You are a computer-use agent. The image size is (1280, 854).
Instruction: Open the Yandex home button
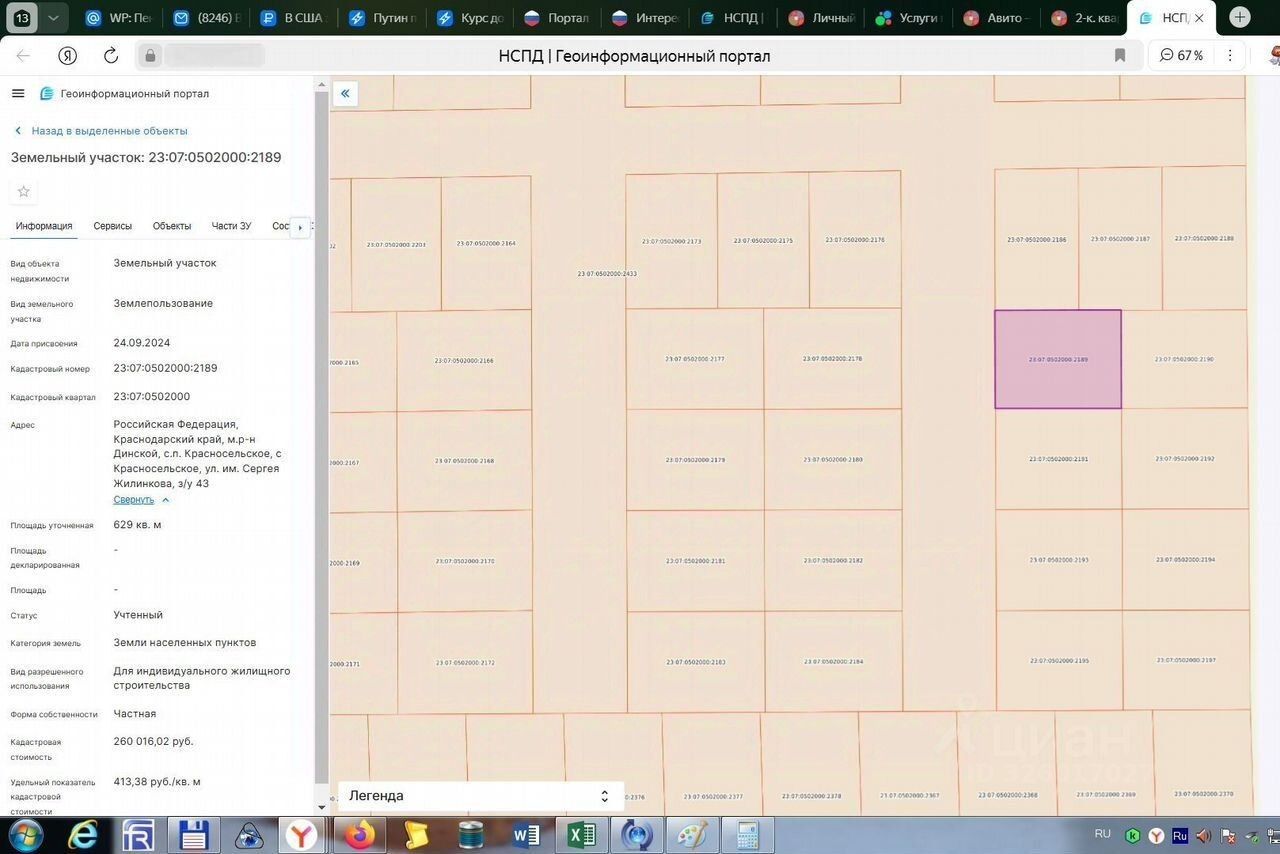pos(67,56)
